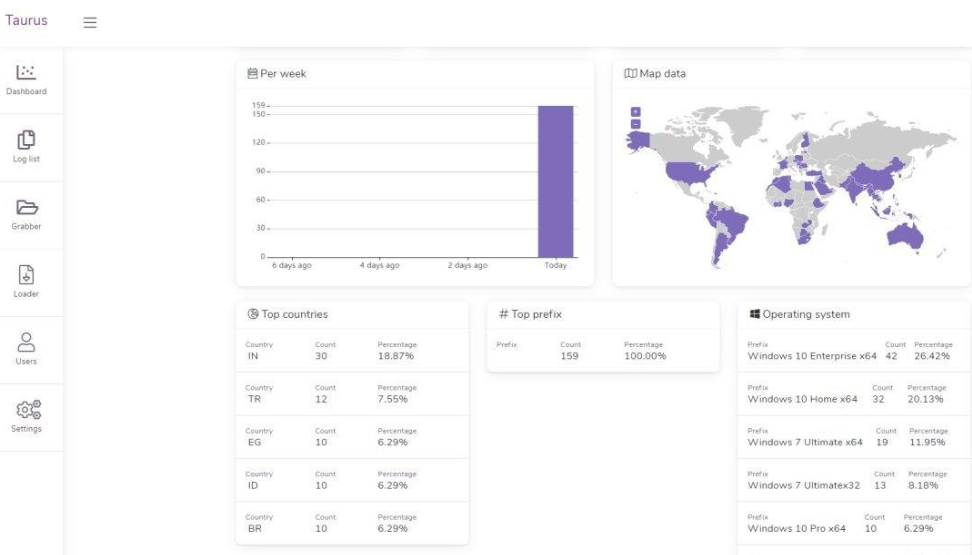This screenshot has height=555, width=972.
Task: Select the BR country row
Action: click(x=351, y=523)
